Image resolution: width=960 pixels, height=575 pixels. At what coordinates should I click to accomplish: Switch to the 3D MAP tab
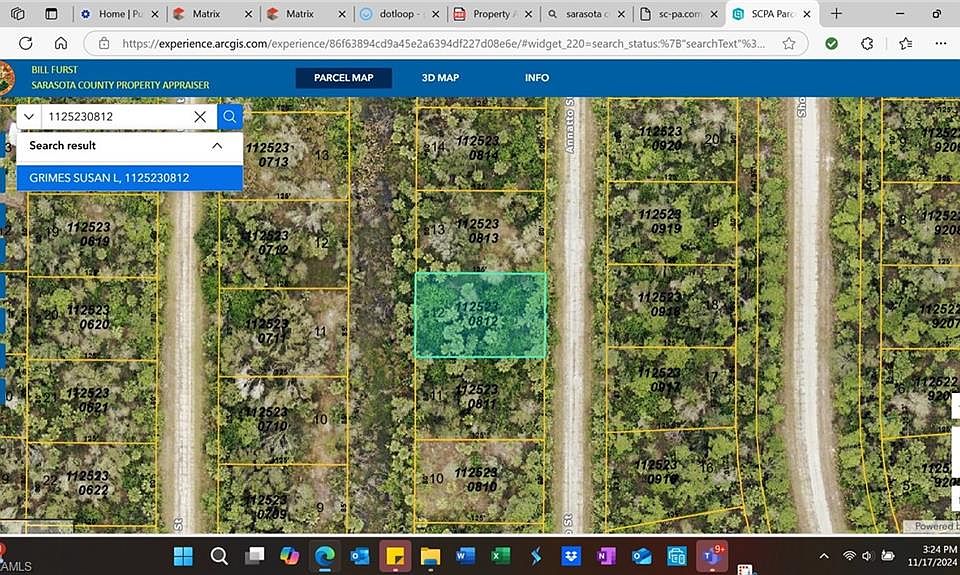click(x=440, y=78)
